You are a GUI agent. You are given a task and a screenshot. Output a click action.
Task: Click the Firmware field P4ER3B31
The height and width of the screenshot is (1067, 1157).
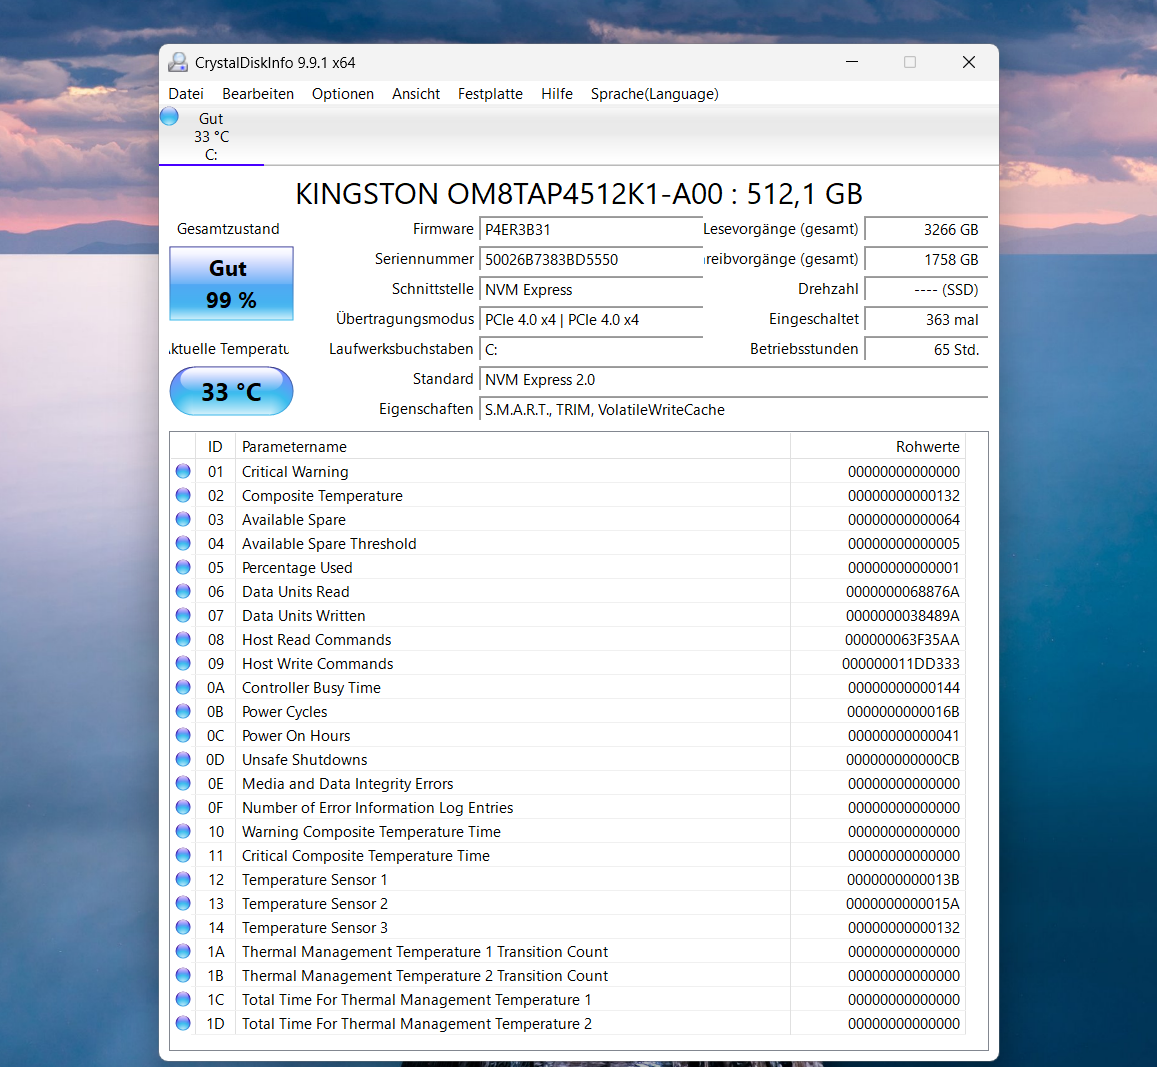coord(590,229)
